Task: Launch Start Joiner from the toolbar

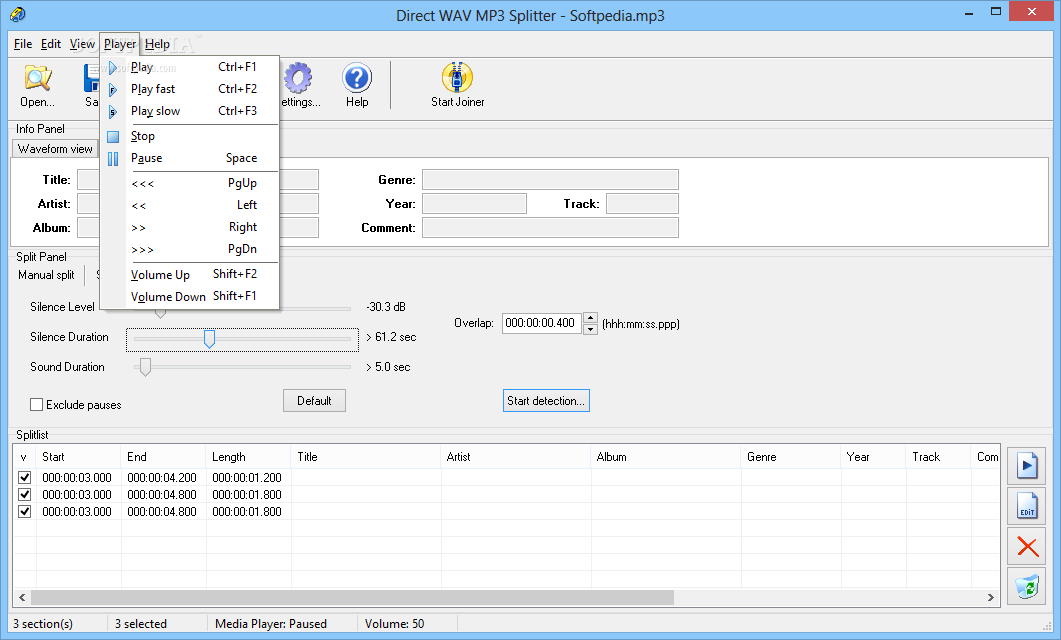Action: click(x=457, y=85)
